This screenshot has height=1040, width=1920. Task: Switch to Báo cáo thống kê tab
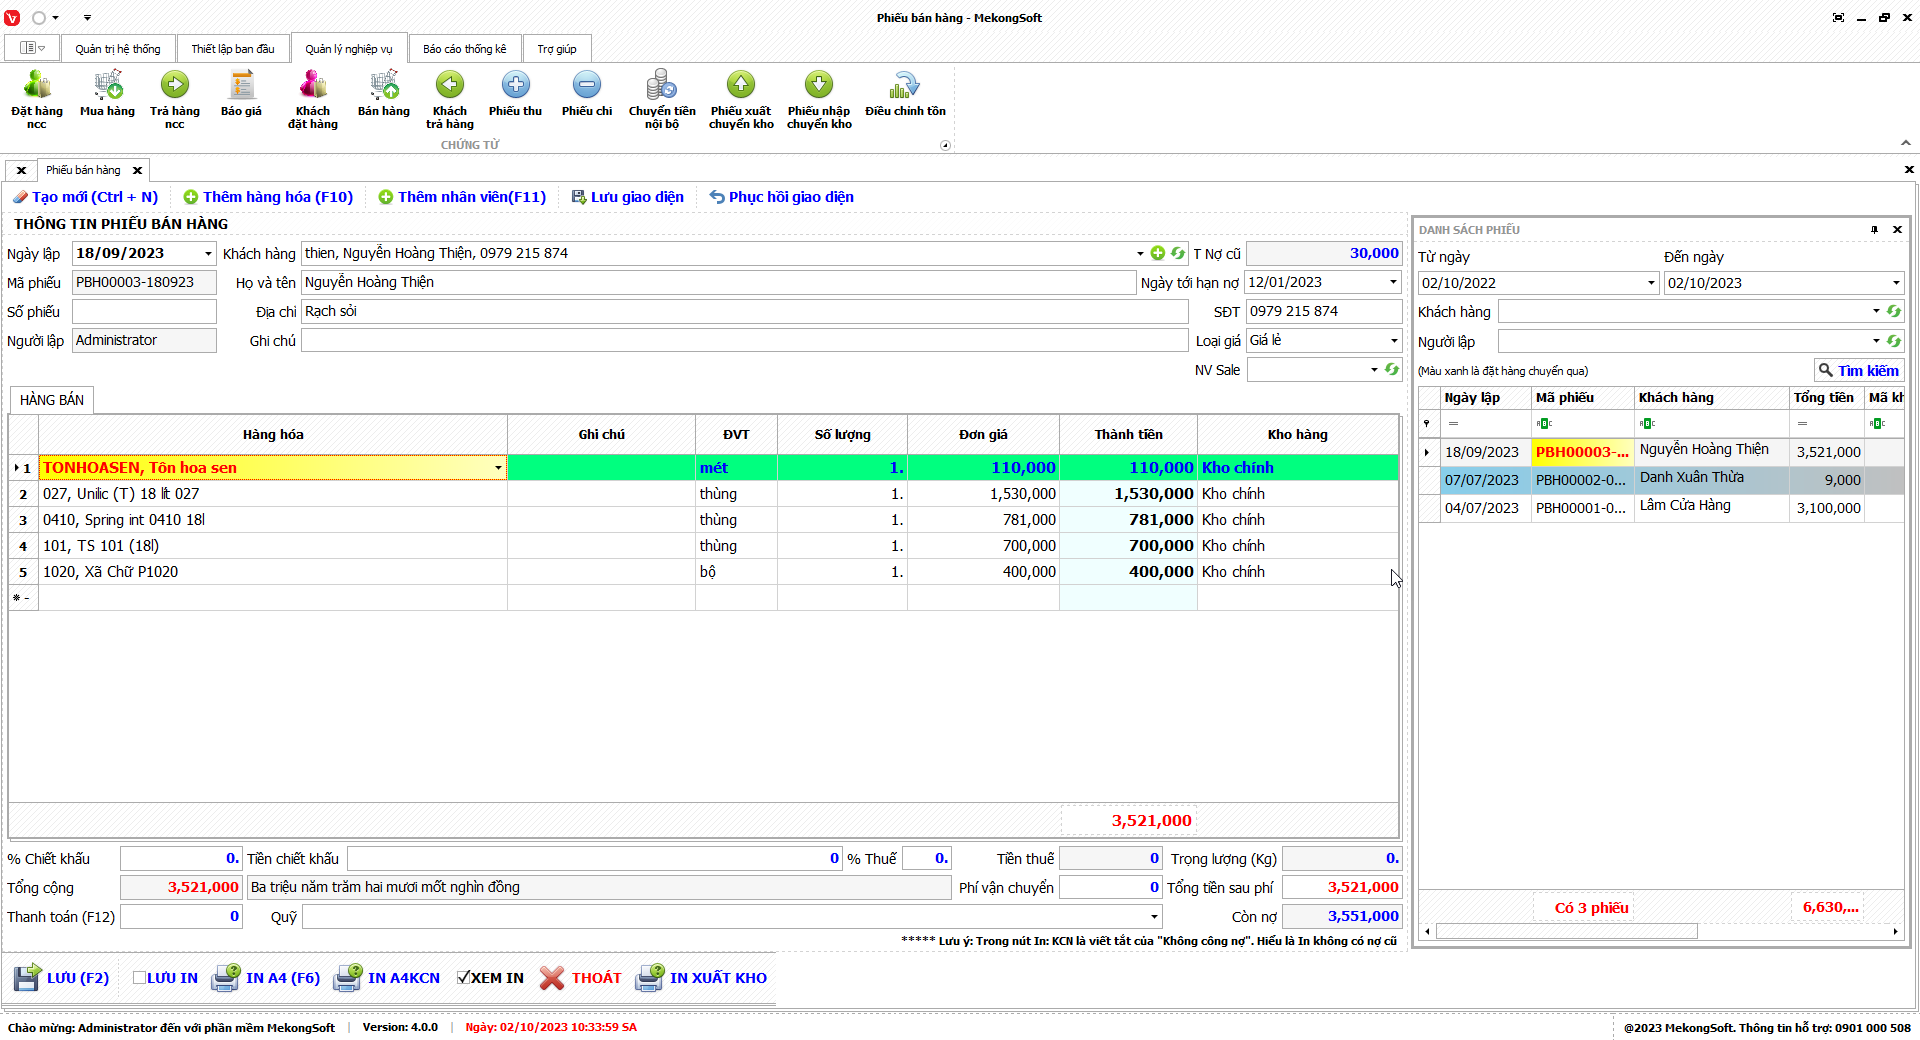tap(464, 49)
